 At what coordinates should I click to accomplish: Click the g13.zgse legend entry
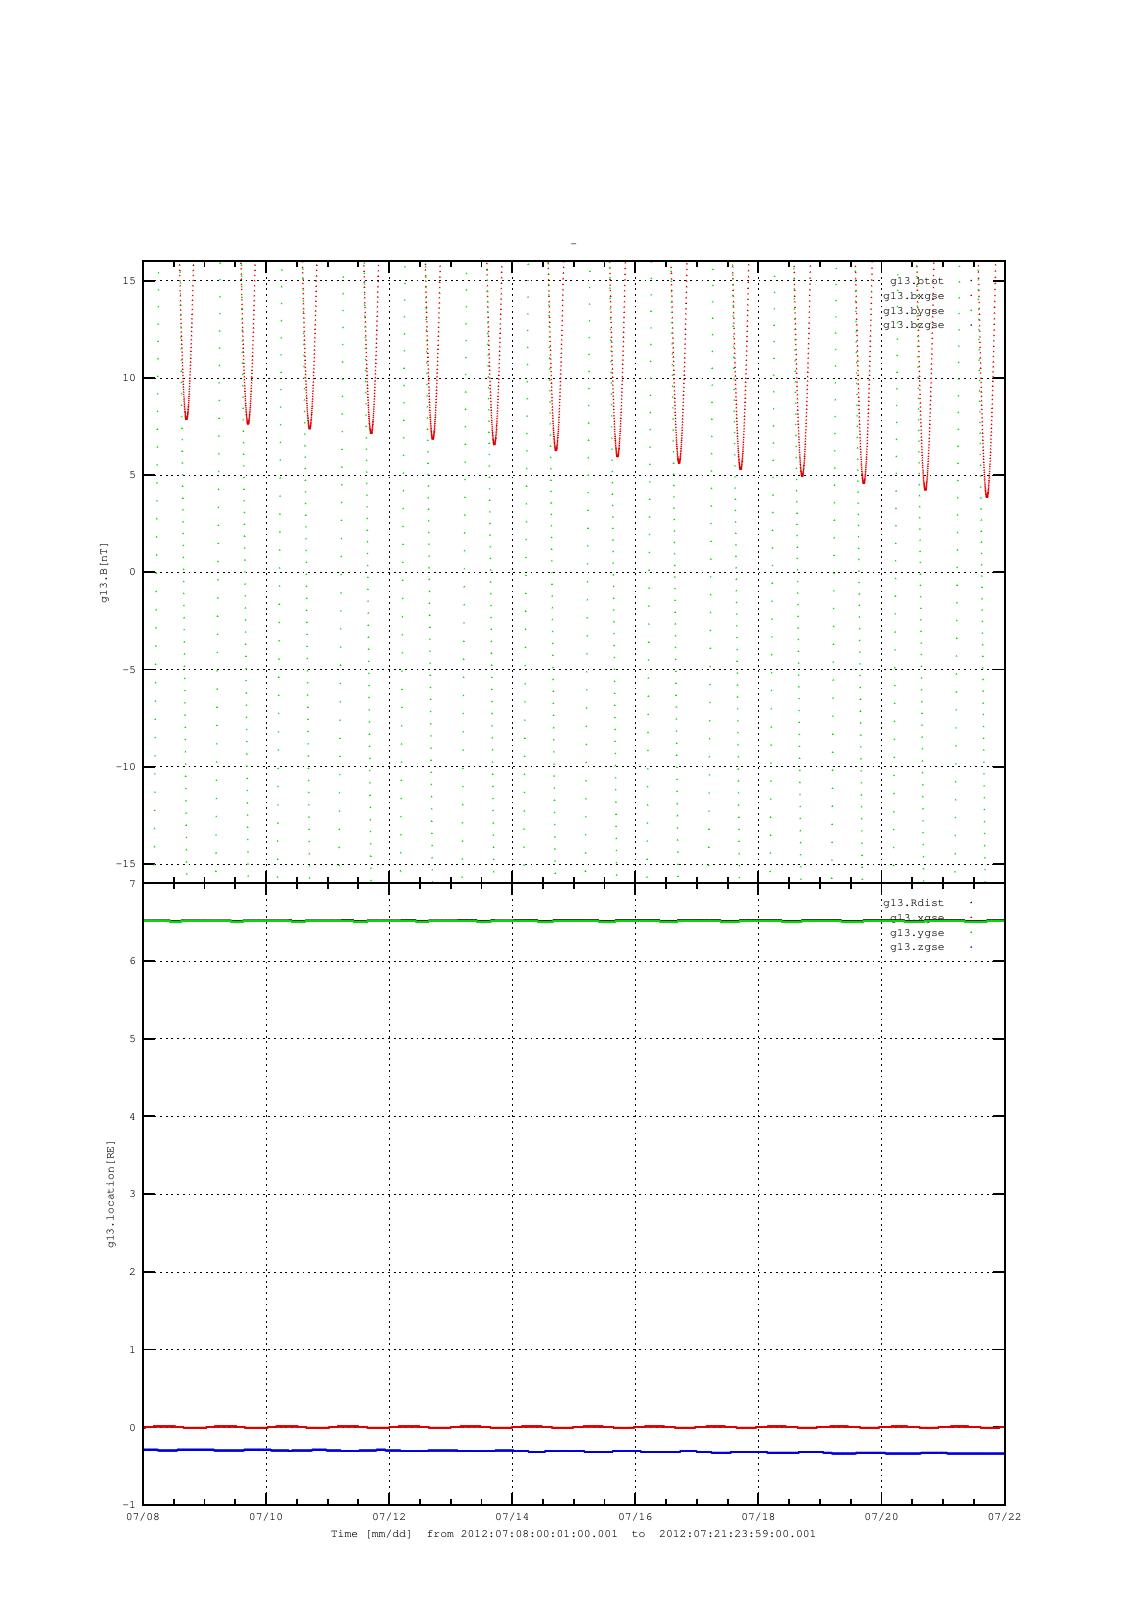click(917, 947)
